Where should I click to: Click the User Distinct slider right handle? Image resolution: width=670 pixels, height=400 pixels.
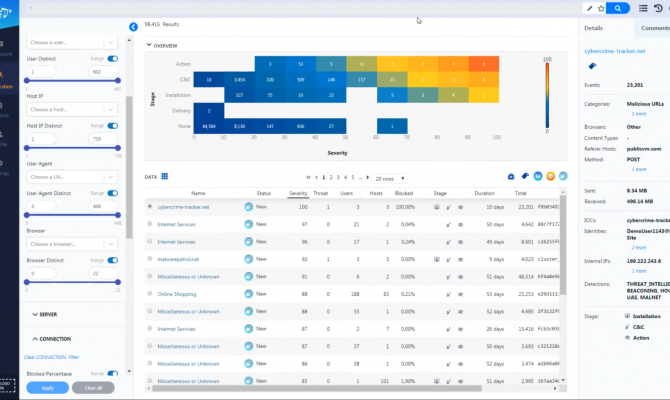pyautogui.click(x=118, y=80)
